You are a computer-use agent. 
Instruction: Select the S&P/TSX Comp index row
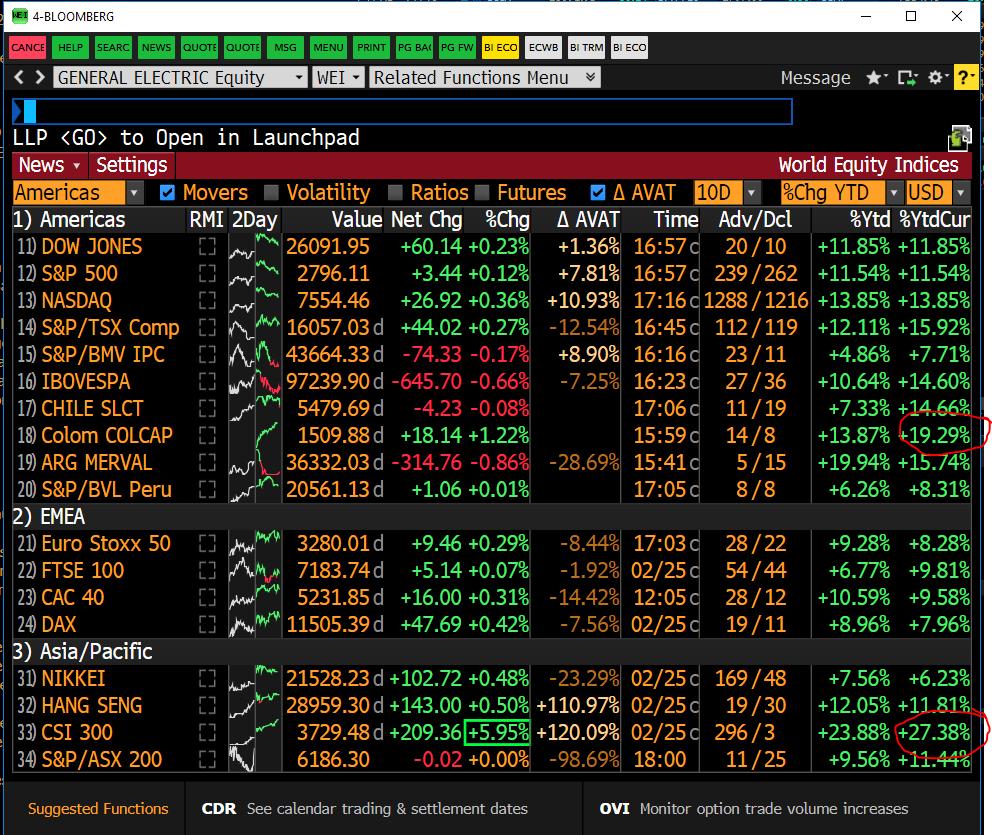tap(492, 328)
